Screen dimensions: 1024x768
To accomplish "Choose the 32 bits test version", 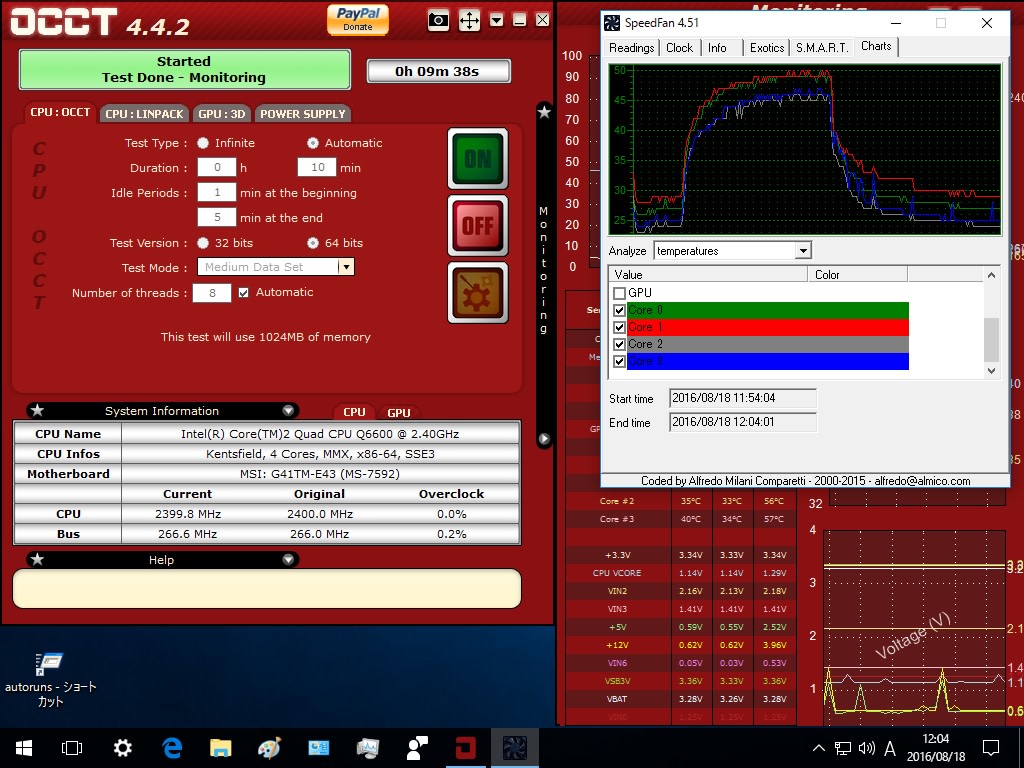I will pyautogui.click(x=203, y=243).
